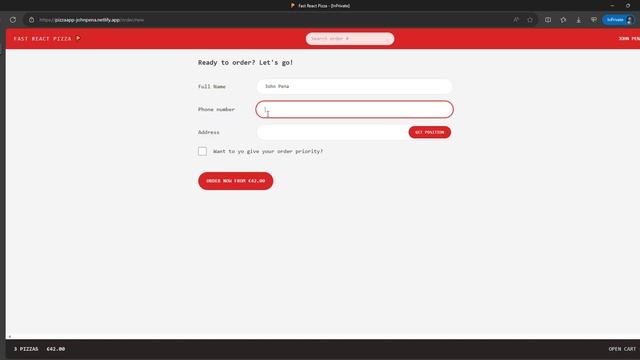
Task: Click the InPrivate profile button
Action: [x=619, y=20]
